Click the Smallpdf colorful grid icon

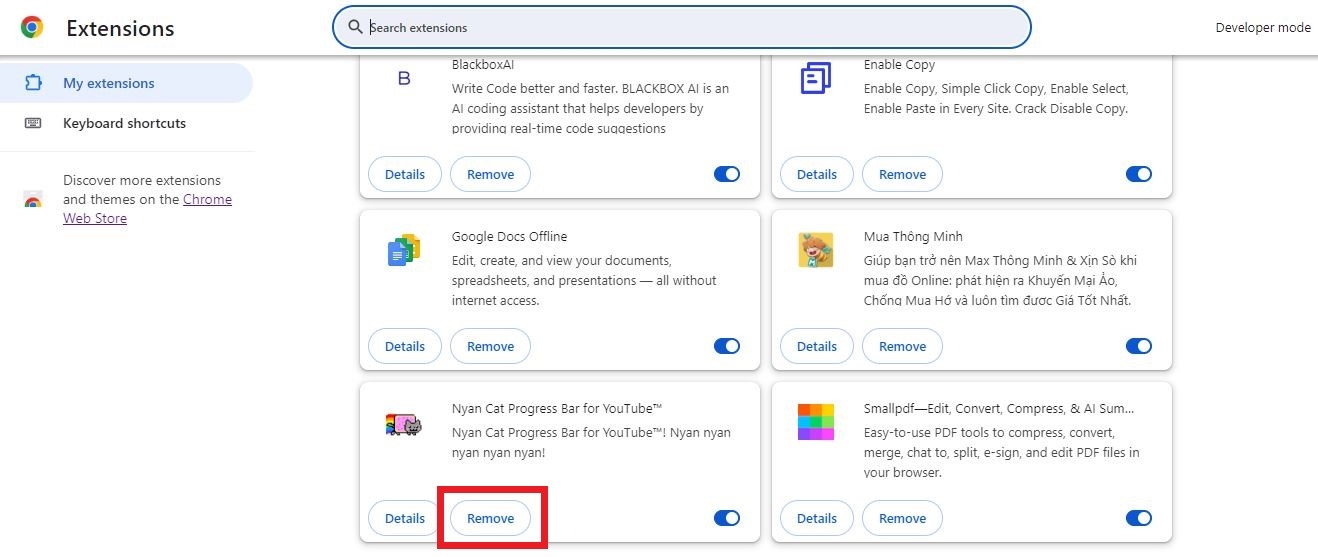tap(816, 422)
